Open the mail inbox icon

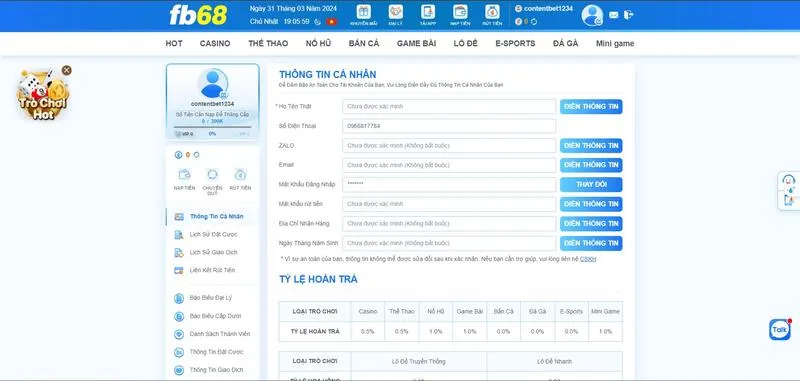point(614,15)
